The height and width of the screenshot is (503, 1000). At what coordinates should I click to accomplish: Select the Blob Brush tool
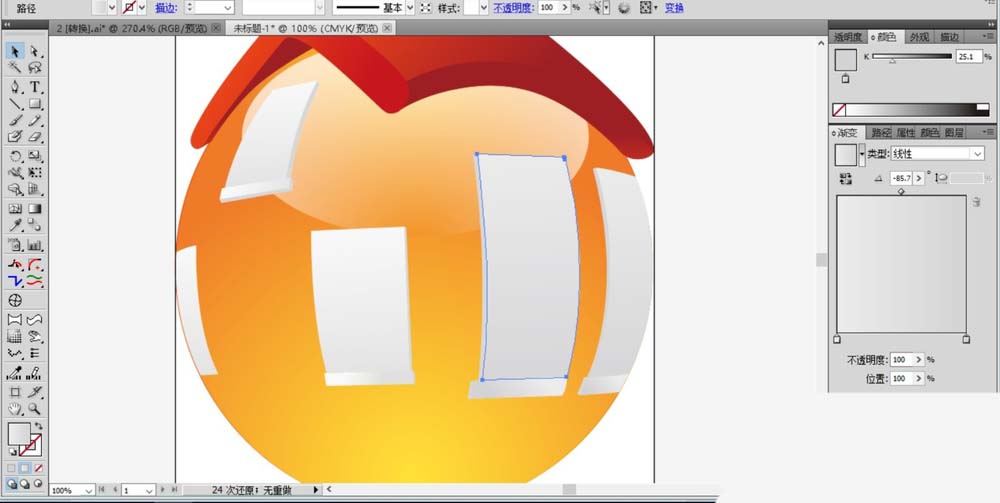pyautogui.click(x=15, y=136)
